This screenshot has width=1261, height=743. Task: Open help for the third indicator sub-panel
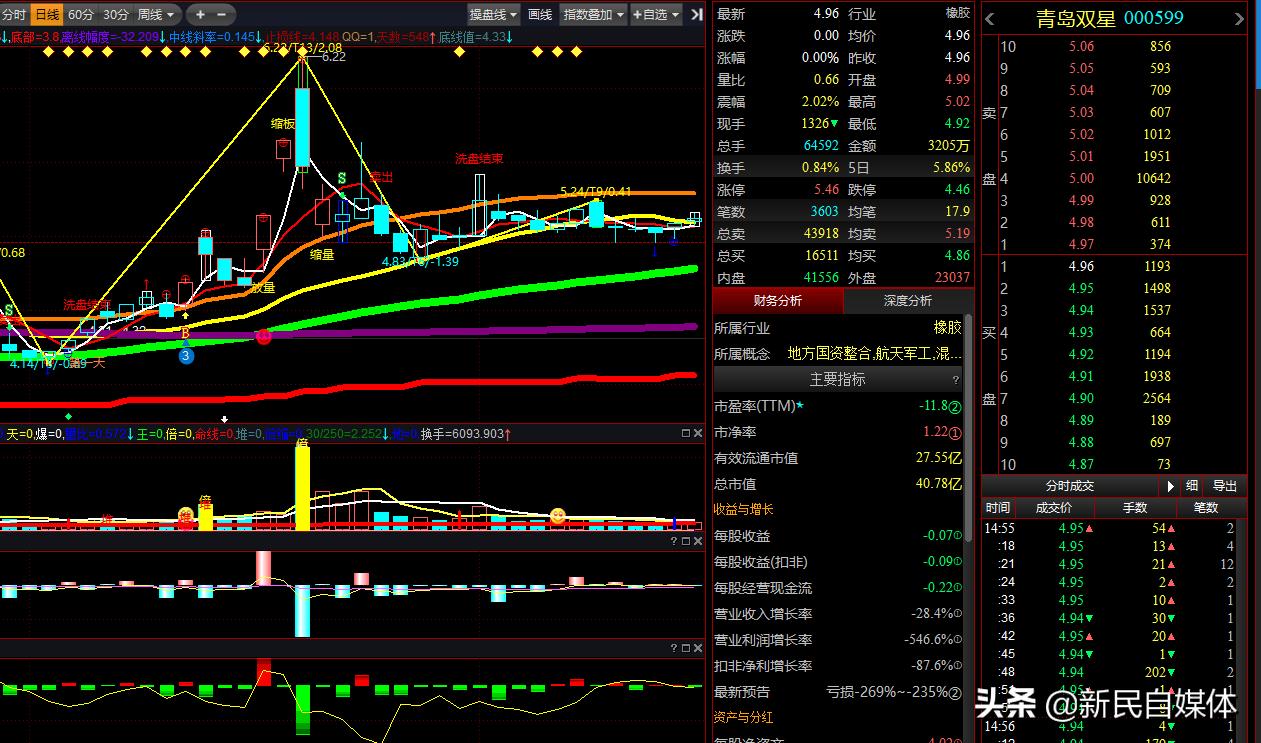pyautogui.click(x=673, y=648)
